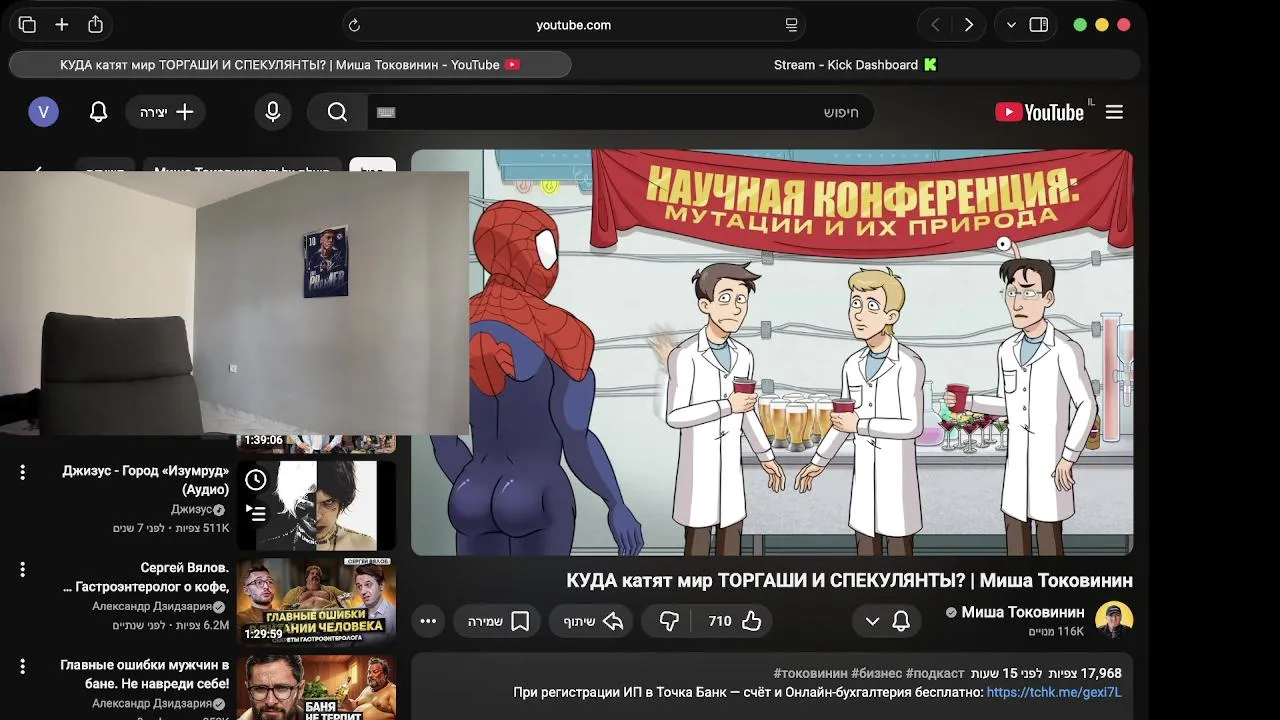
Task: Click the #подкаст hashtag
Action: 935,674
